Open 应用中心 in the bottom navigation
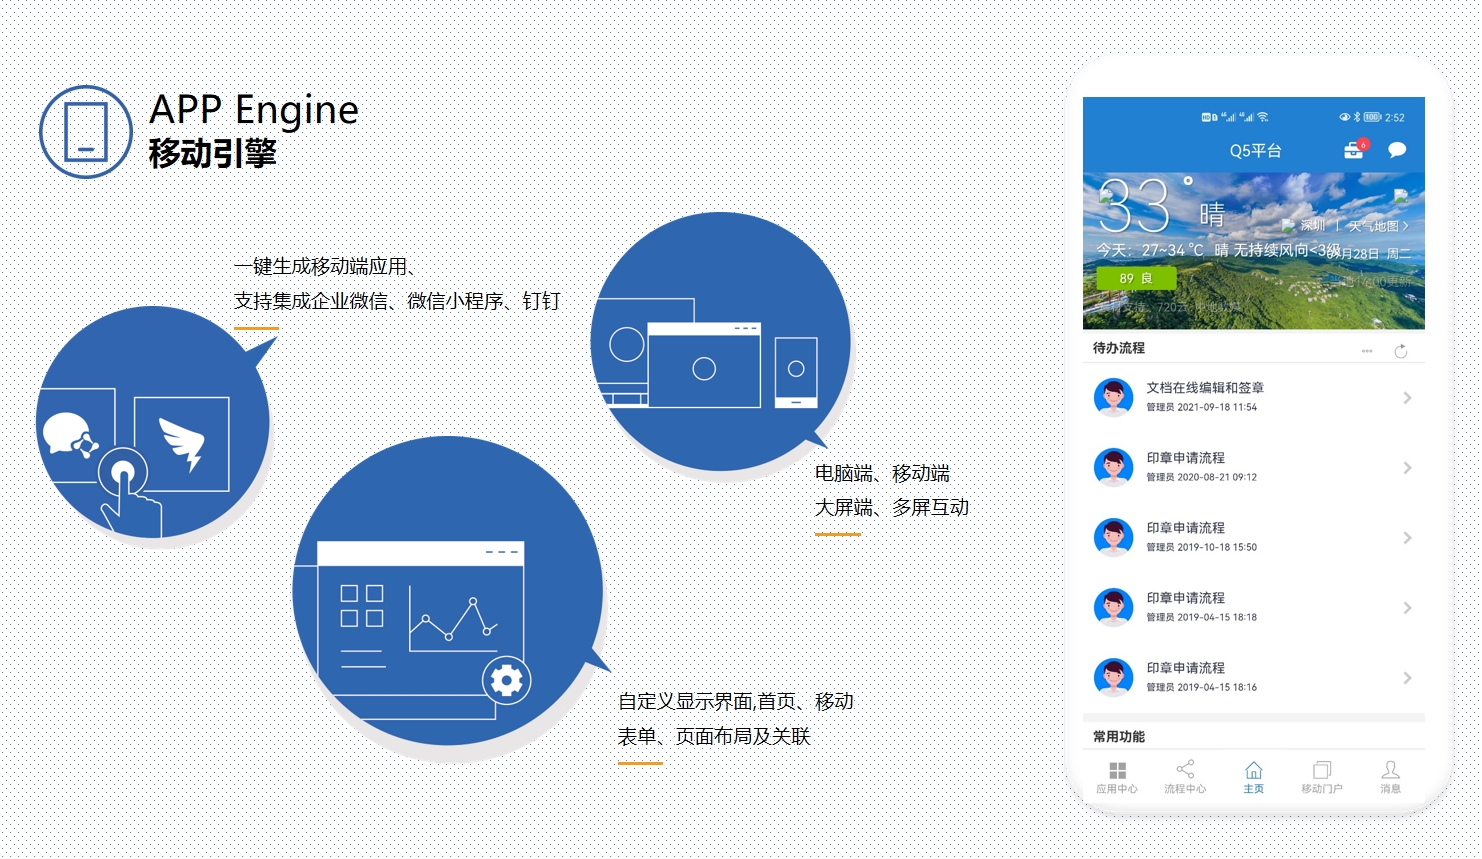The width and height of the screenshot is (1482, 859). pyautogui.click(x=1117, y=776)
